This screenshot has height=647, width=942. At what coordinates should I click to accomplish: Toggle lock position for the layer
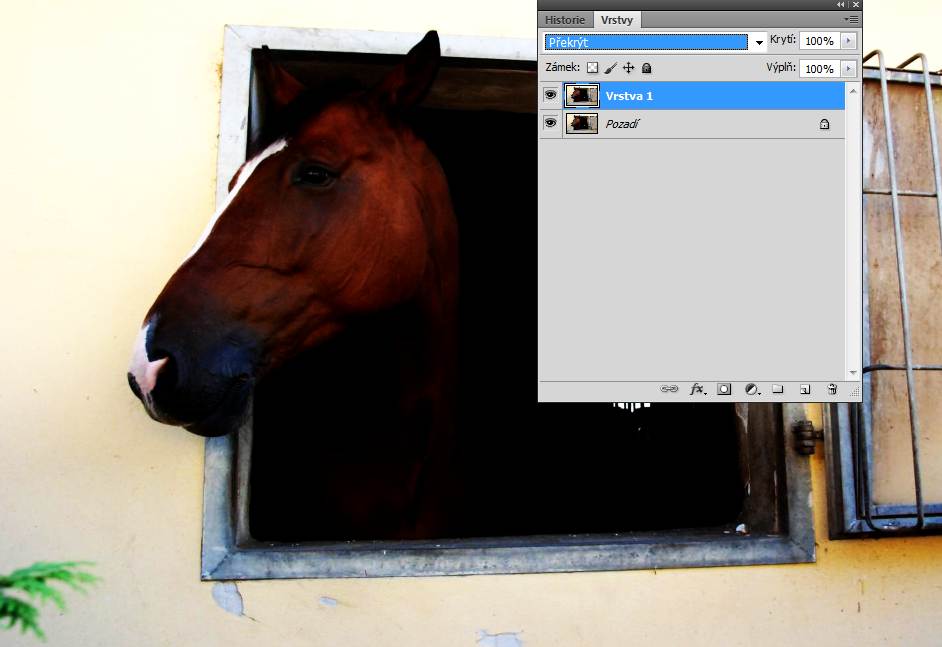coord(628,68)
